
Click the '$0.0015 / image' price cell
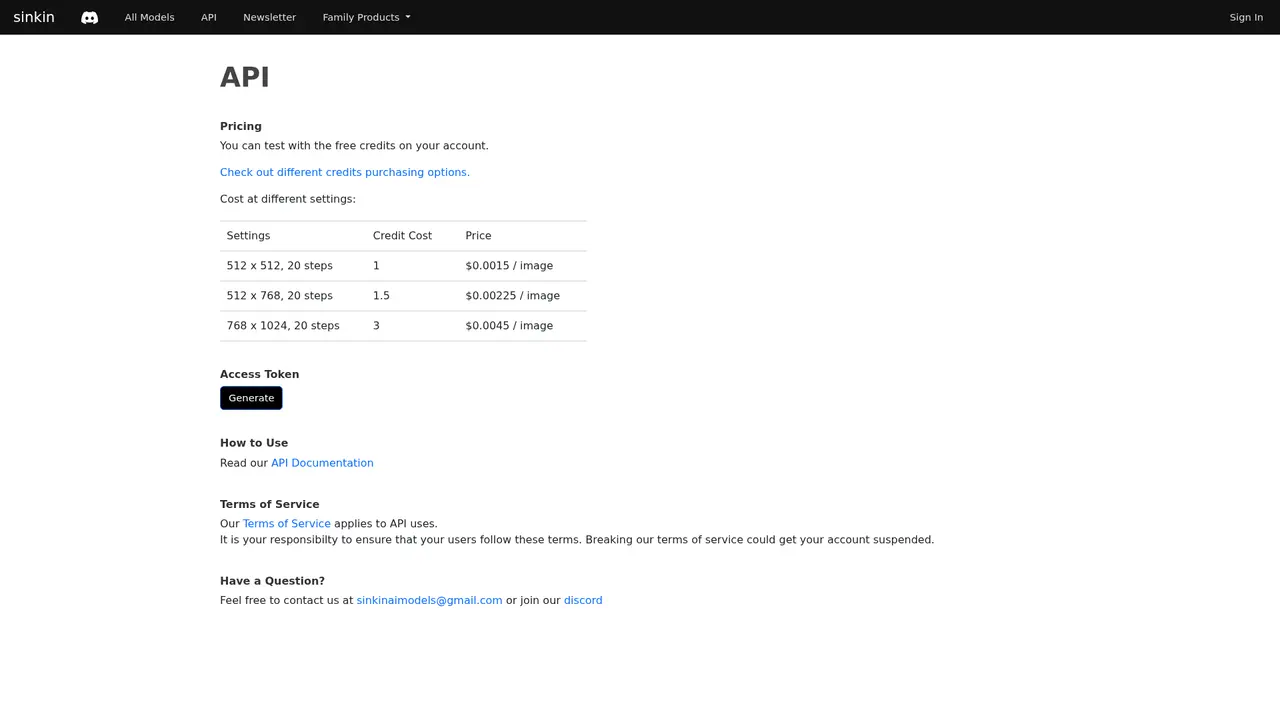[523, 266]
